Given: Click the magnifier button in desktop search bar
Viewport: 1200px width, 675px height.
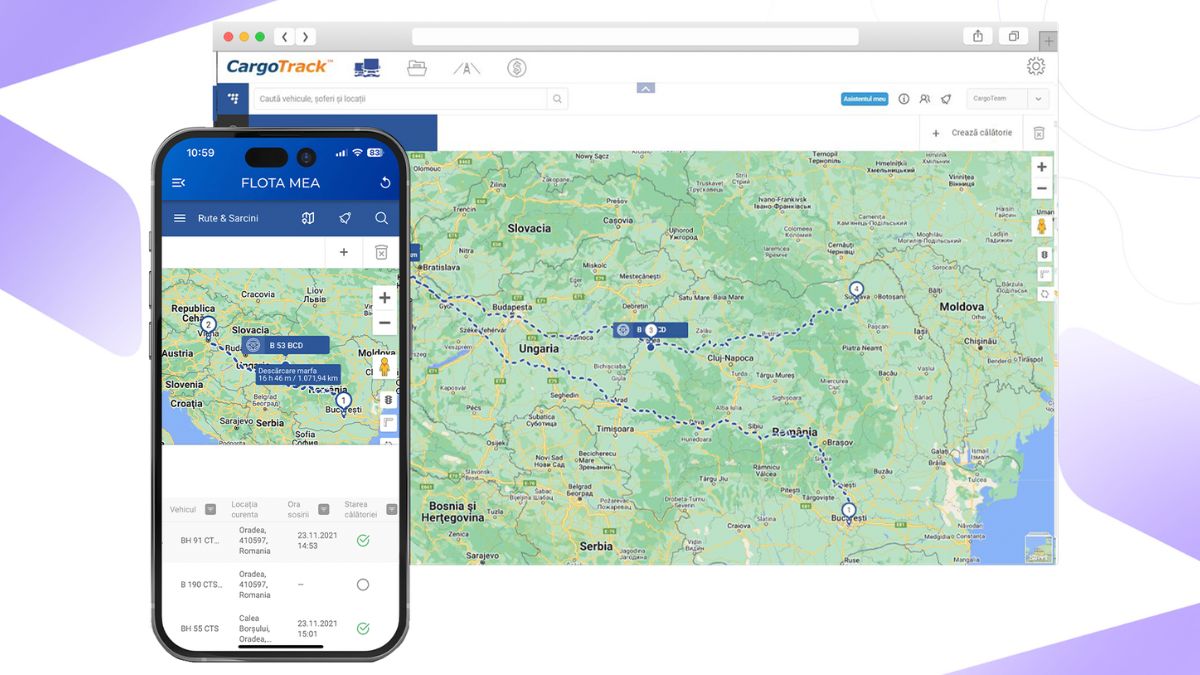Looking at the screenshot, I should coord(558,99).
